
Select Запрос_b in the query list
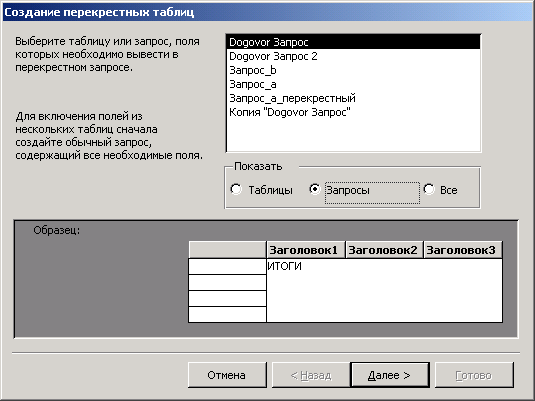pyautogui.click(x=353, y=70)
